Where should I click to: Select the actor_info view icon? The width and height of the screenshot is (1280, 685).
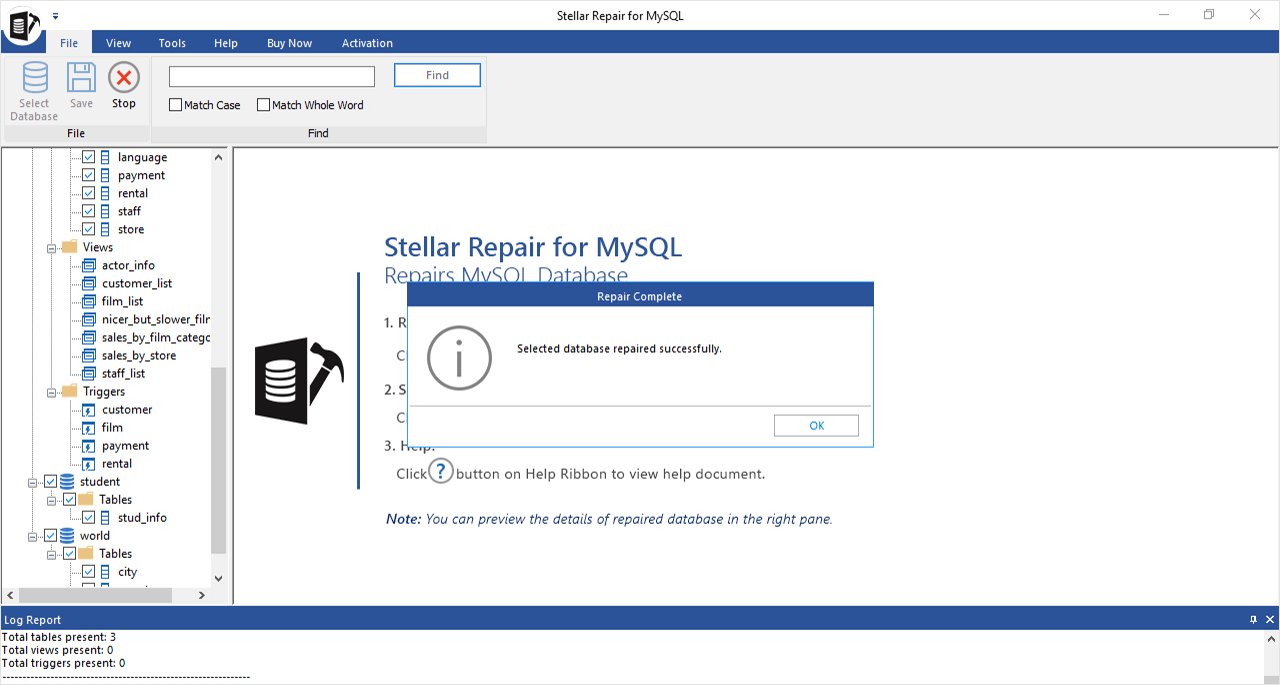pyautogui.click(x=89, y=266)
